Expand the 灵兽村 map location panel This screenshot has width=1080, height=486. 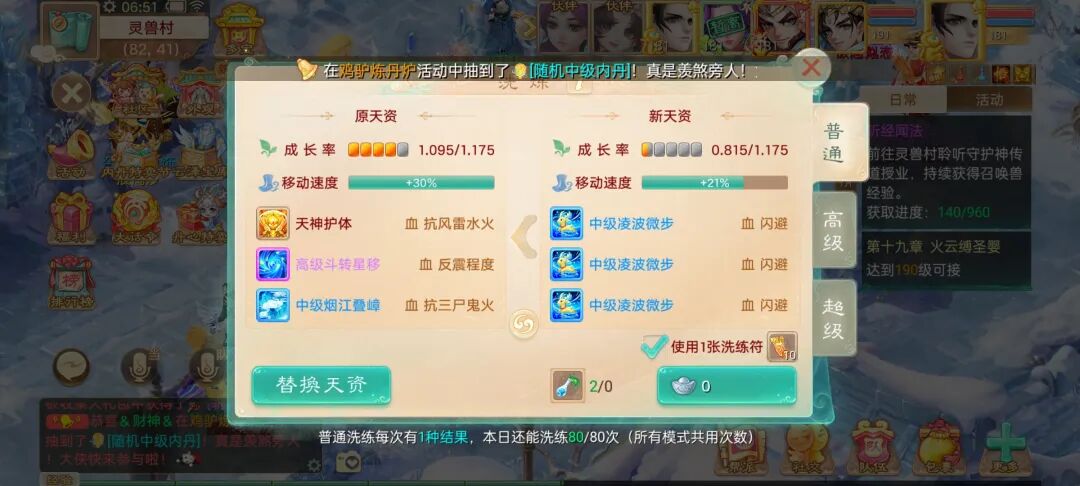point(153,30)
